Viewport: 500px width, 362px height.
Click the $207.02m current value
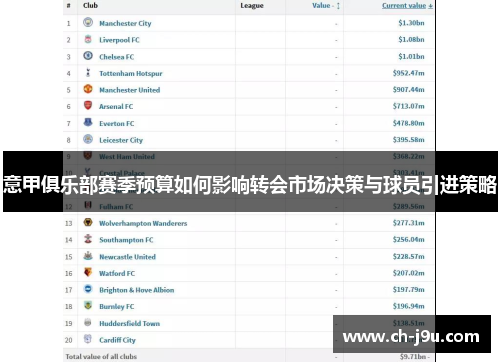pyautogui.click(x=409, y=273)
